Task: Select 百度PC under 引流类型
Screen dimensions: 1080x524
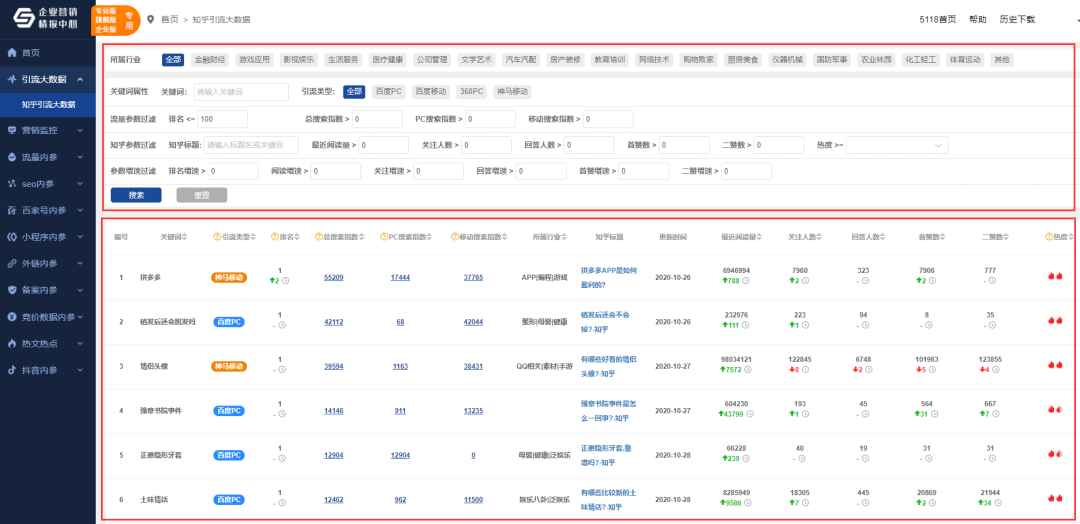Action: [x=388, y=92]
